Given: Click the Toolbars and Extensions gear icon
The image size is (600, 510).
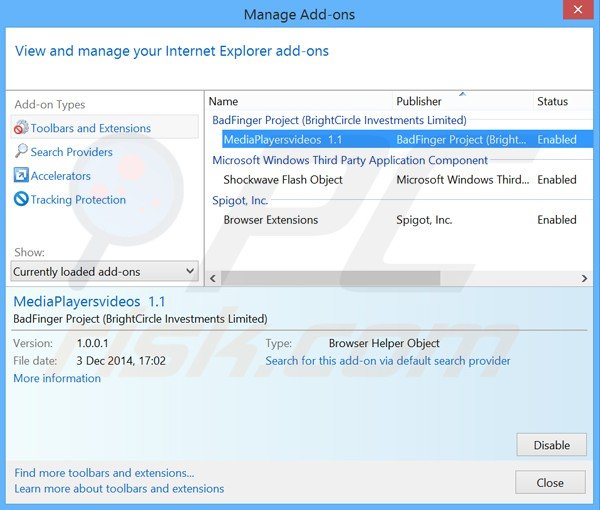Looking at the screenshot, I should pos(21,127).
